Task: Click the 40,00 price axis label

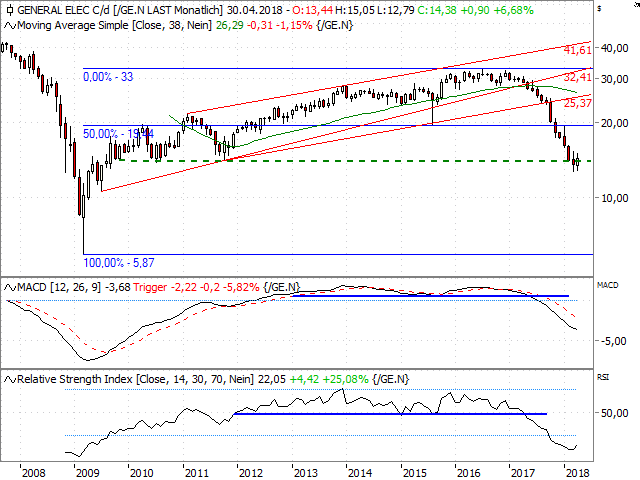Action: [614, 48]
